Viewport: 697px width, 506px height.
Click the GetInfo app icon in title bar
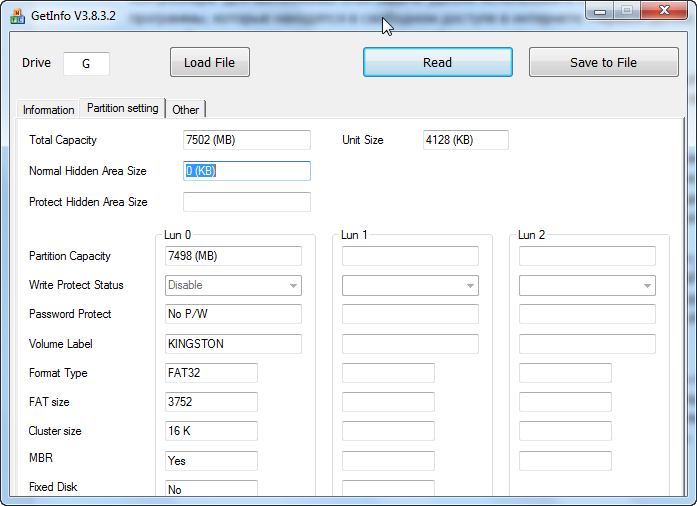pyautogui.click(x=17, y=16)
